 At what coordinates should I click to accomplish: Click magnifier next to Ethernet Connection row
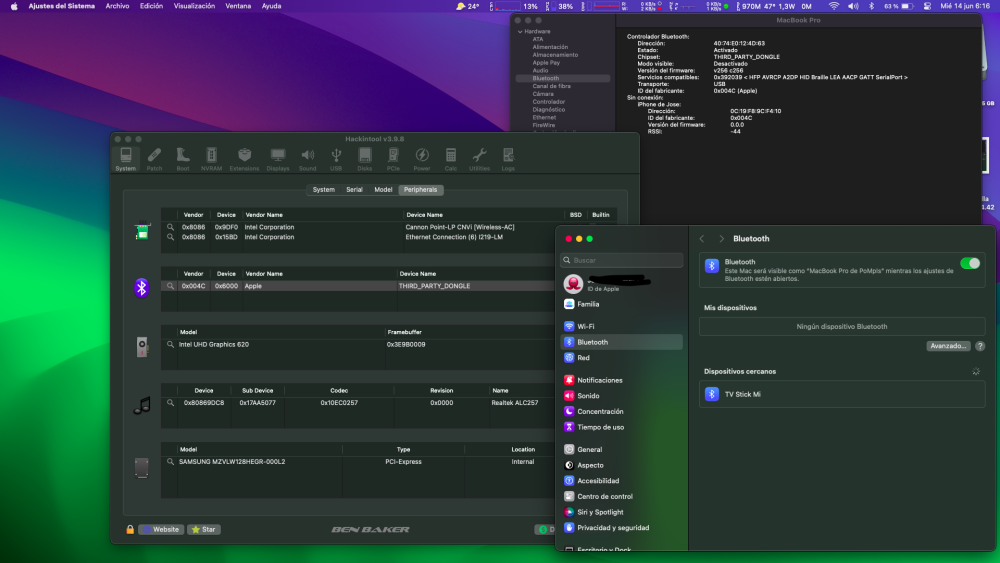(170, 237)
